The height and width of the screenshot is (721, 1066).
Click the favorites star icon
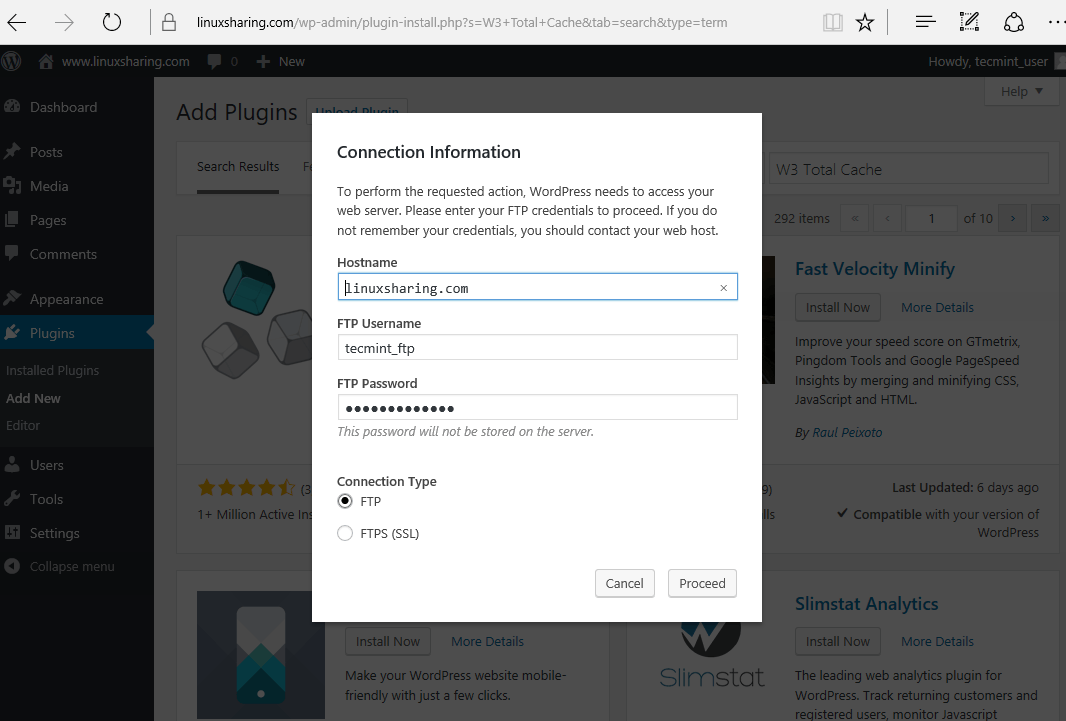pos(865,22)
